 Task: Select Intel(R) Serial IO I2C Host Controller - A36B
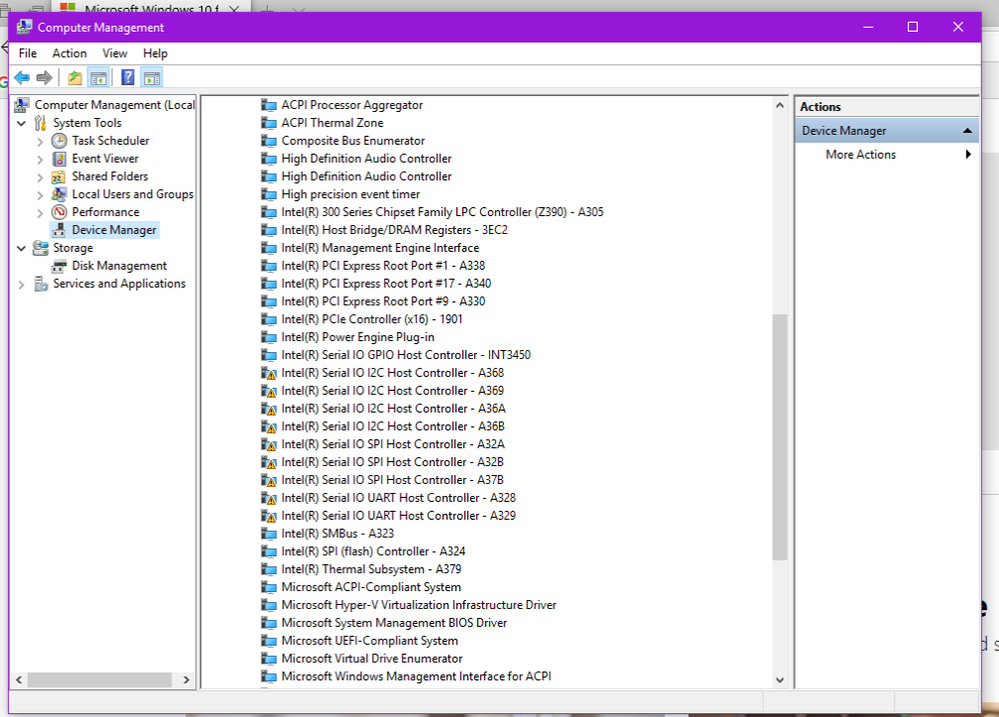(x=393, y=426)
